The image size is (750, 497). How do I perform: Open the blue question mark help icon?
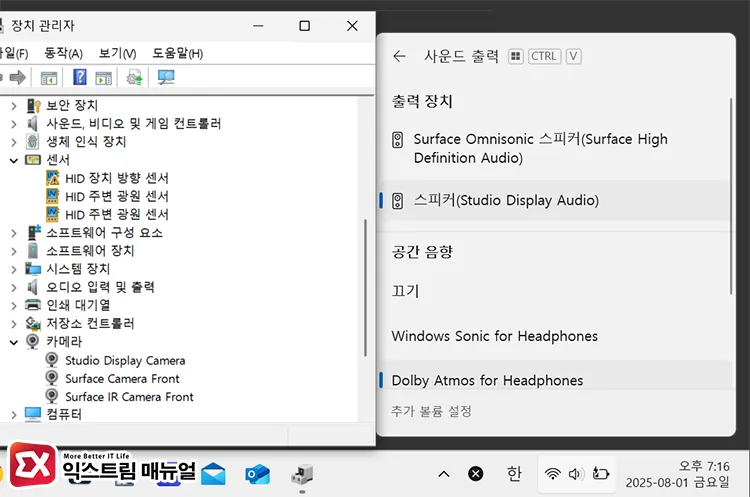coord(79,77)
